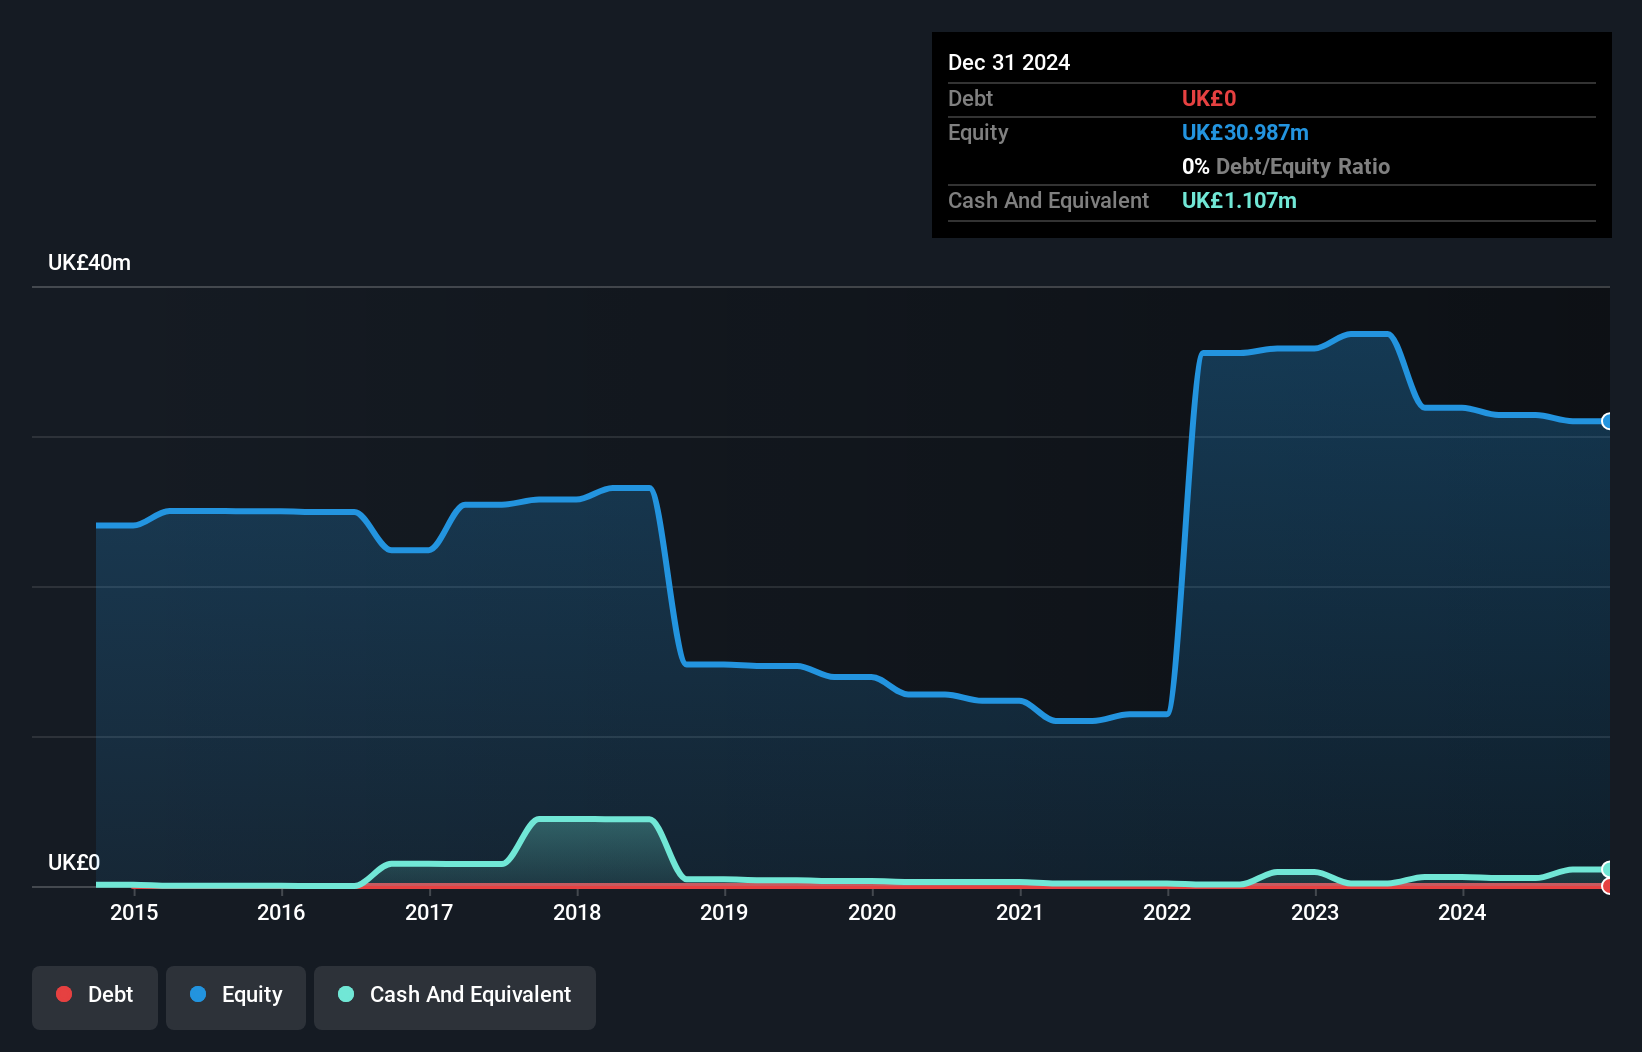The image size is (1642, 1052).
Task: Select the teal Cash end marker on chart
Action: 1607,869
